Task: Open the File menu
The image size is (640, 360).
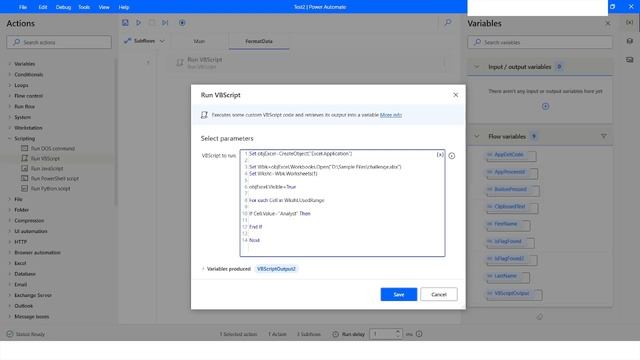Action: click(x=23, y=7)
